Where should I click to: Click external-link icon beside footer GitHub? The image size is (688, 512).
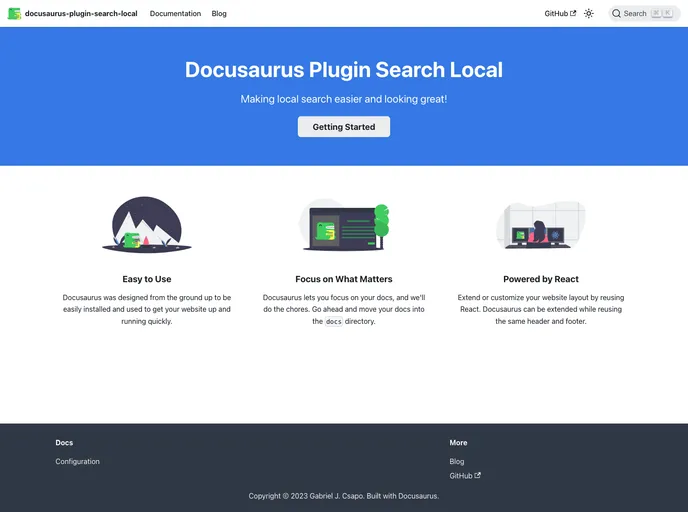tap(477, 475)
